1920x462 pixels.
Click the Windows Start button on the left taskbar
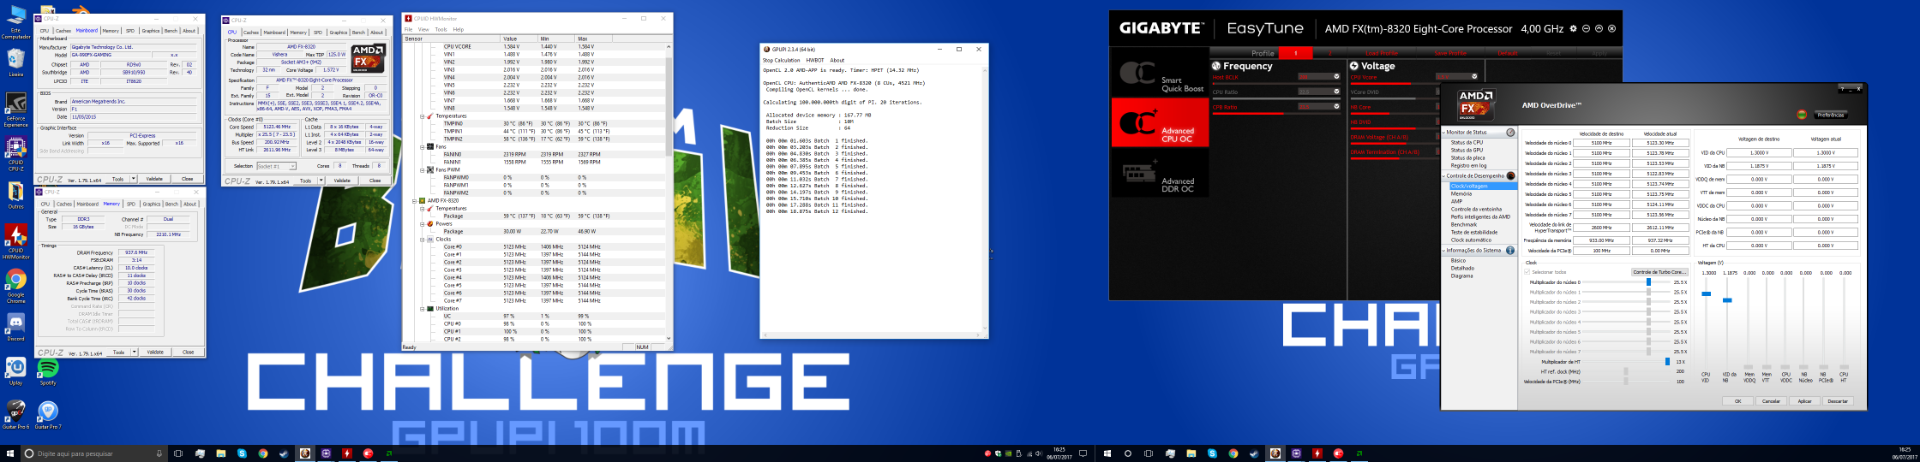click(9, 453)
